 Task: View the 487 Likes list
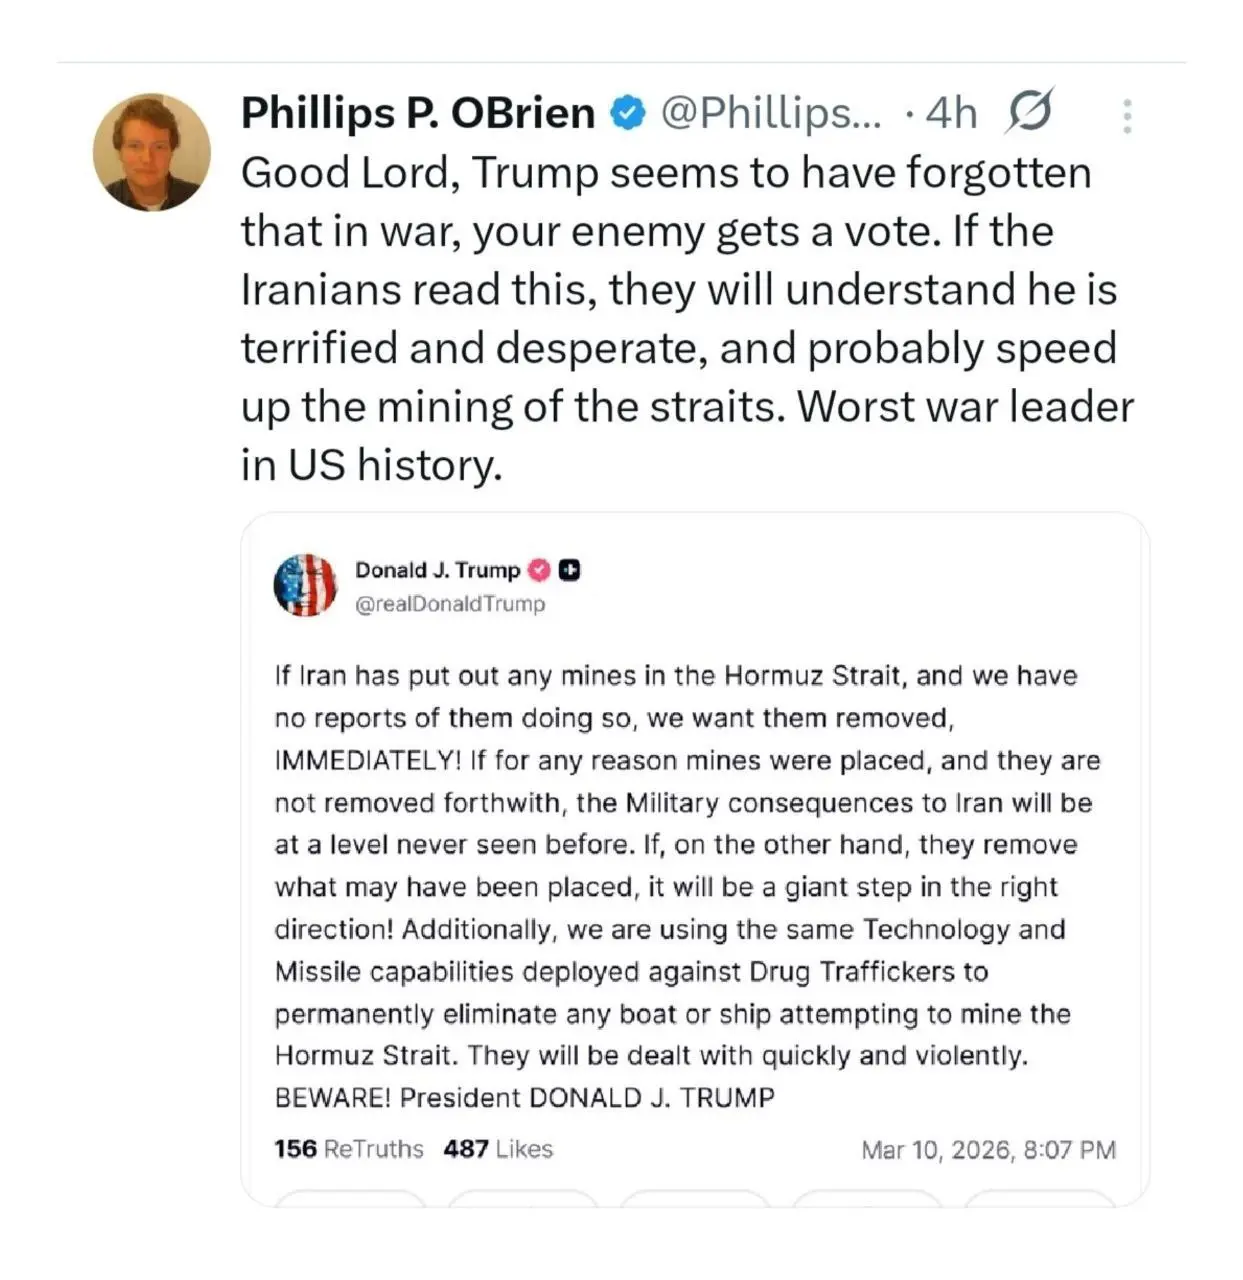(498, 1149)
